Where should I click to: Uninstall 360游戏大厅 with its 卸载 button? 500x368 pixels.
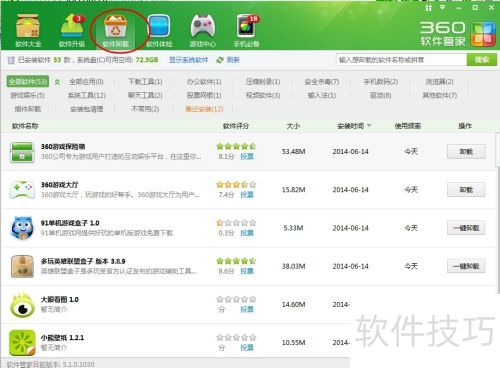(466, 190)
